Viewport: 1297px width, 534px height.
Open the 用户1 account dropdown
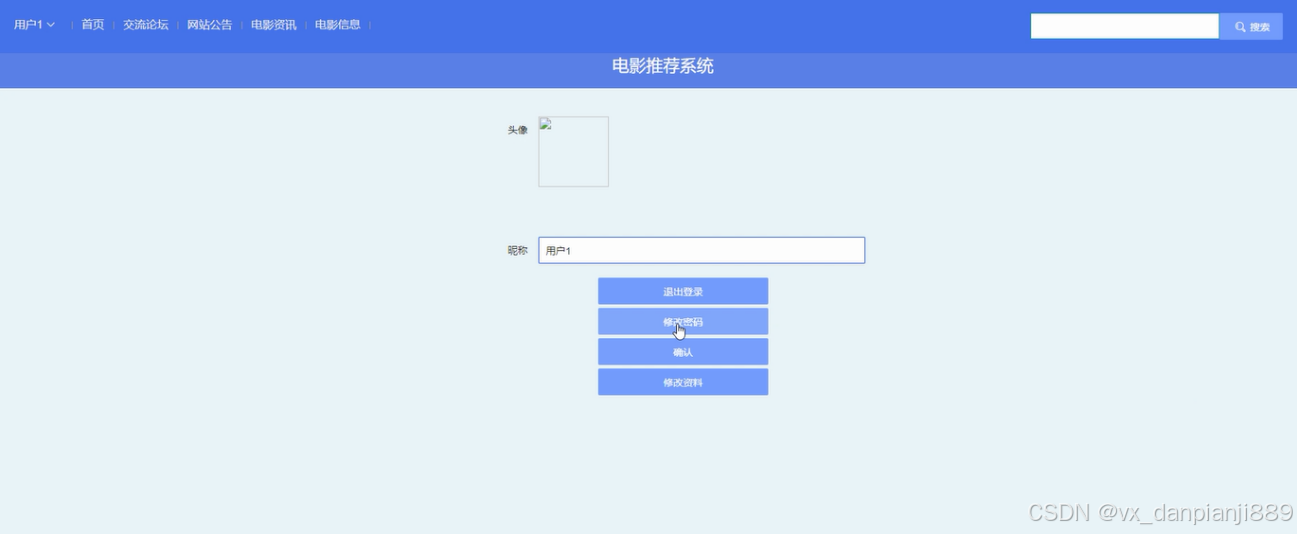tap(34, 25)
